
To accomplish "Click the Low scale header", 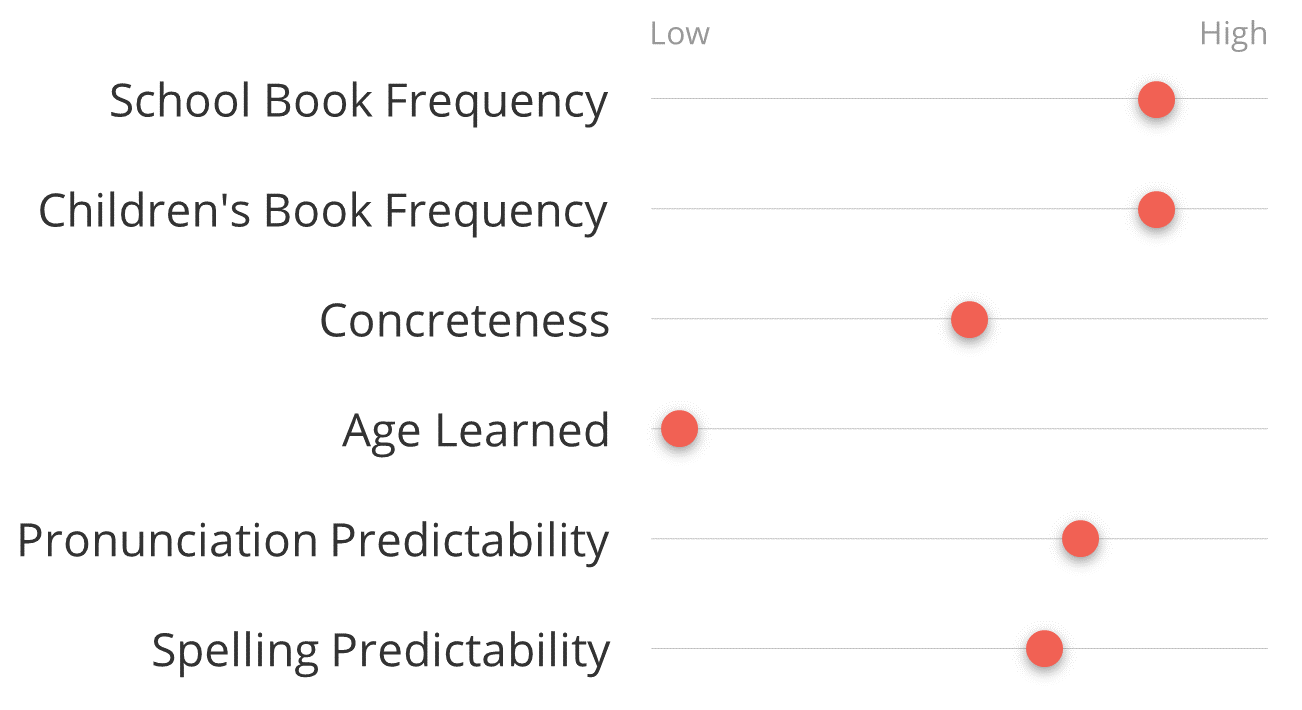I will pos(680,34).
